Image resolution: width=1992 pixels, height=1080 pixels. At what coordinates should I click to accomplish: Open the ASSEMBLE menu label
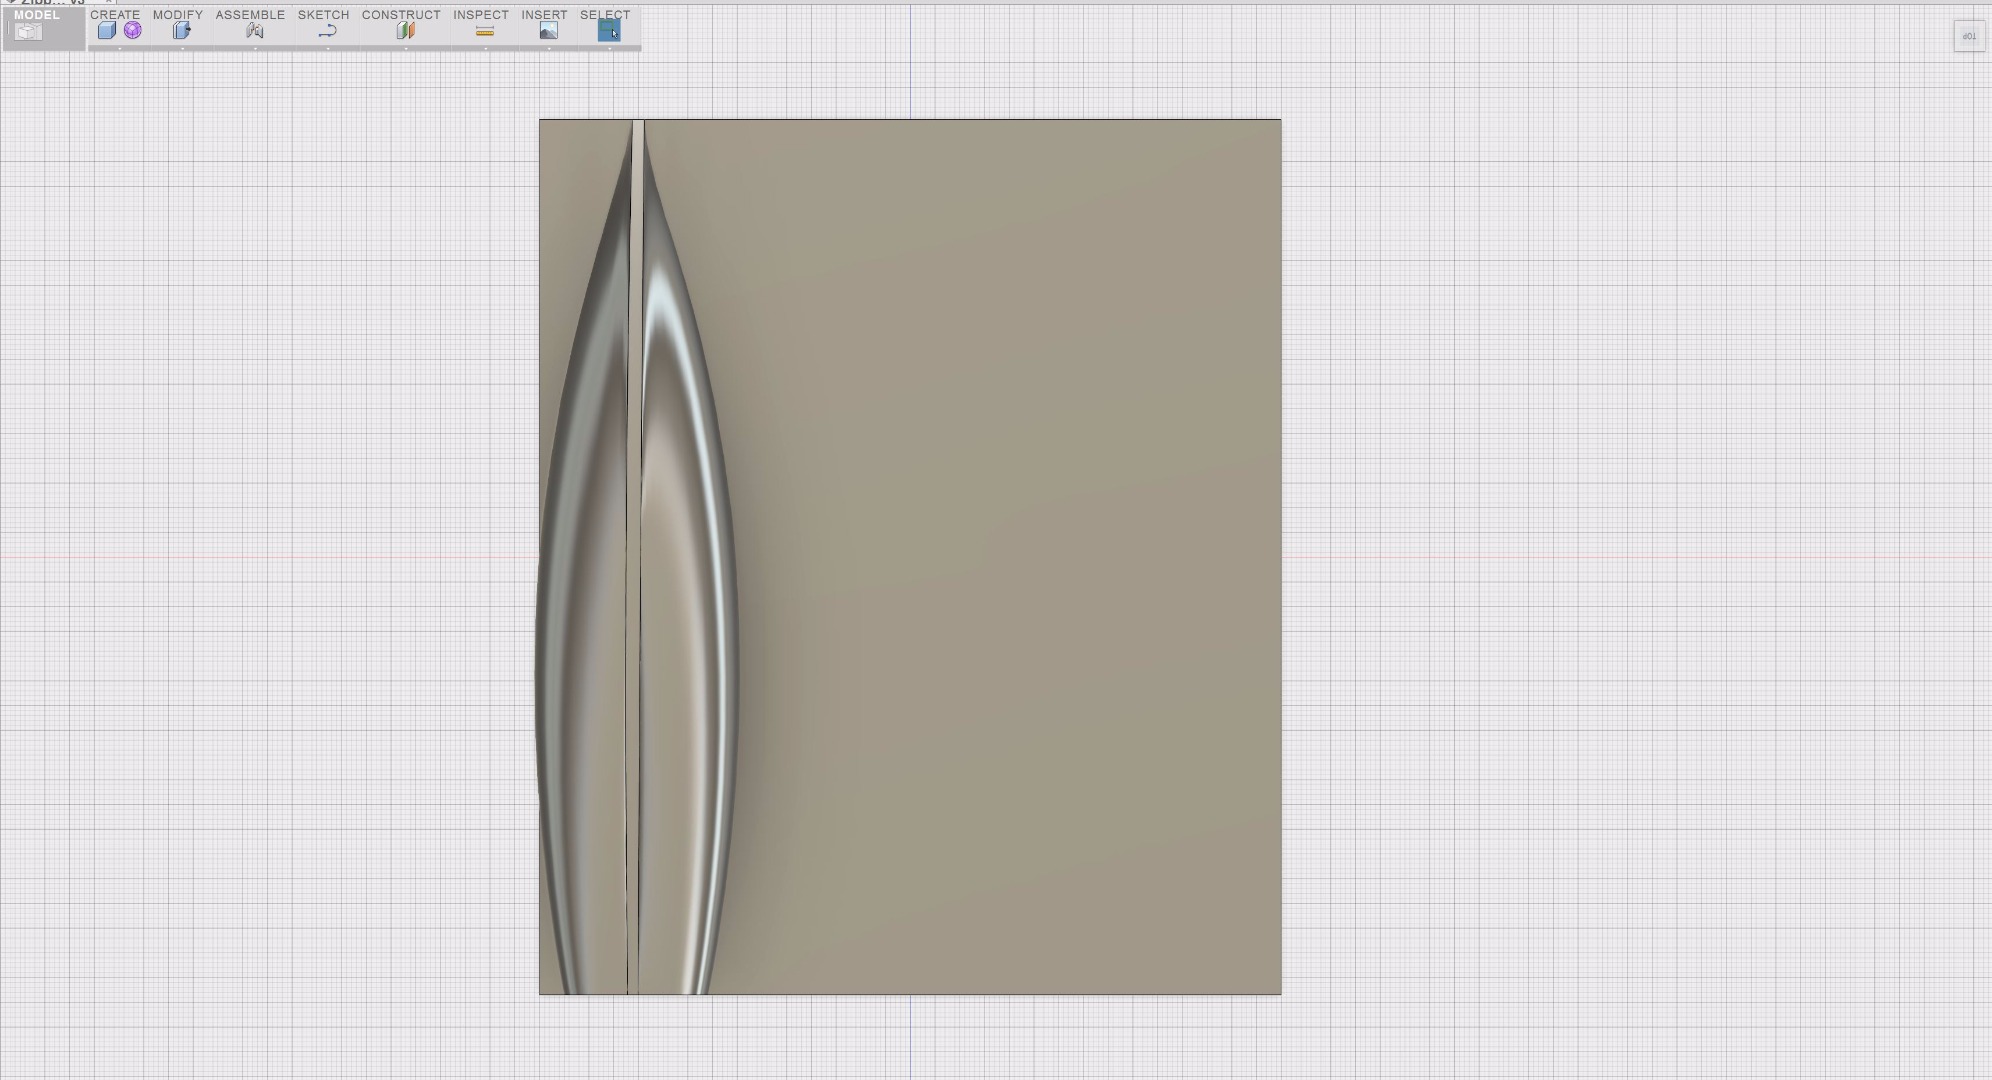tap(250, 14)
